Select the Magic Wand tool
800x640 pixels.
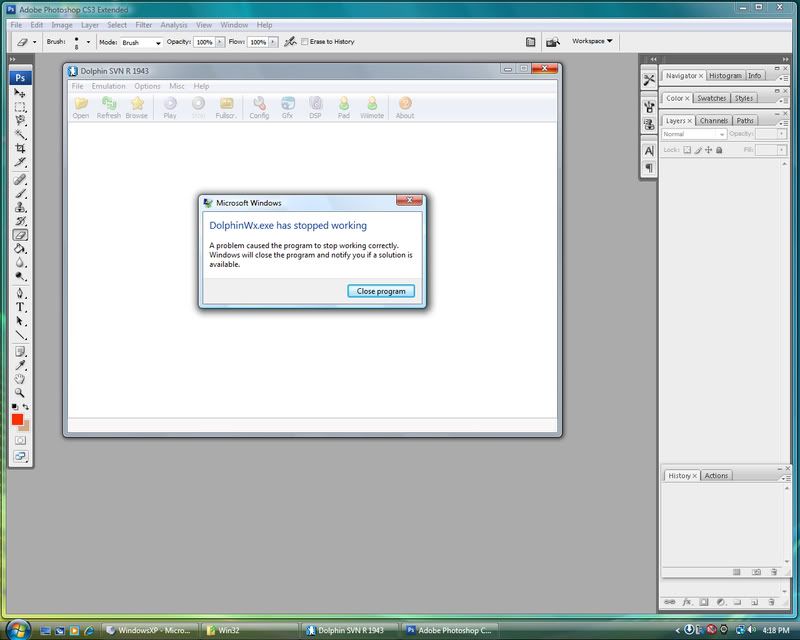coord(20,135)
